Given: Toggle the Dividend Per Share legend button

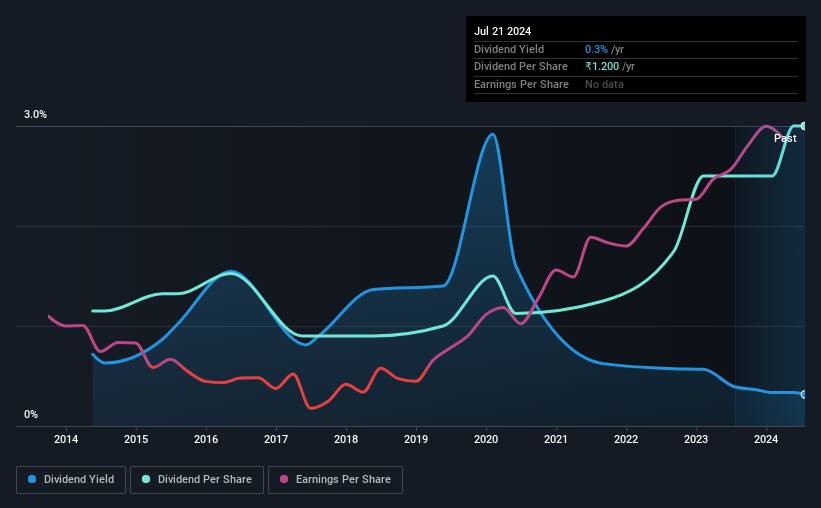Looking at the screenshot, I should pos(197,480).
